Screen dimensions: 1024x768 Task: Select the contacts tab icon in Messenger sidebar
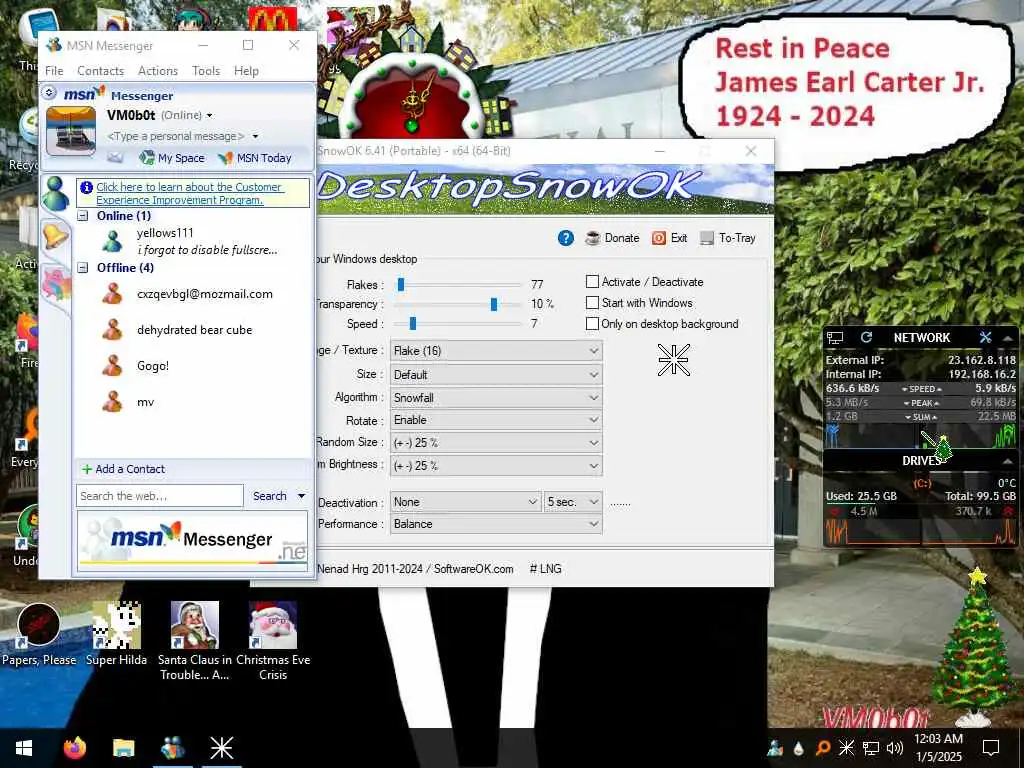[x=56, y=193]
